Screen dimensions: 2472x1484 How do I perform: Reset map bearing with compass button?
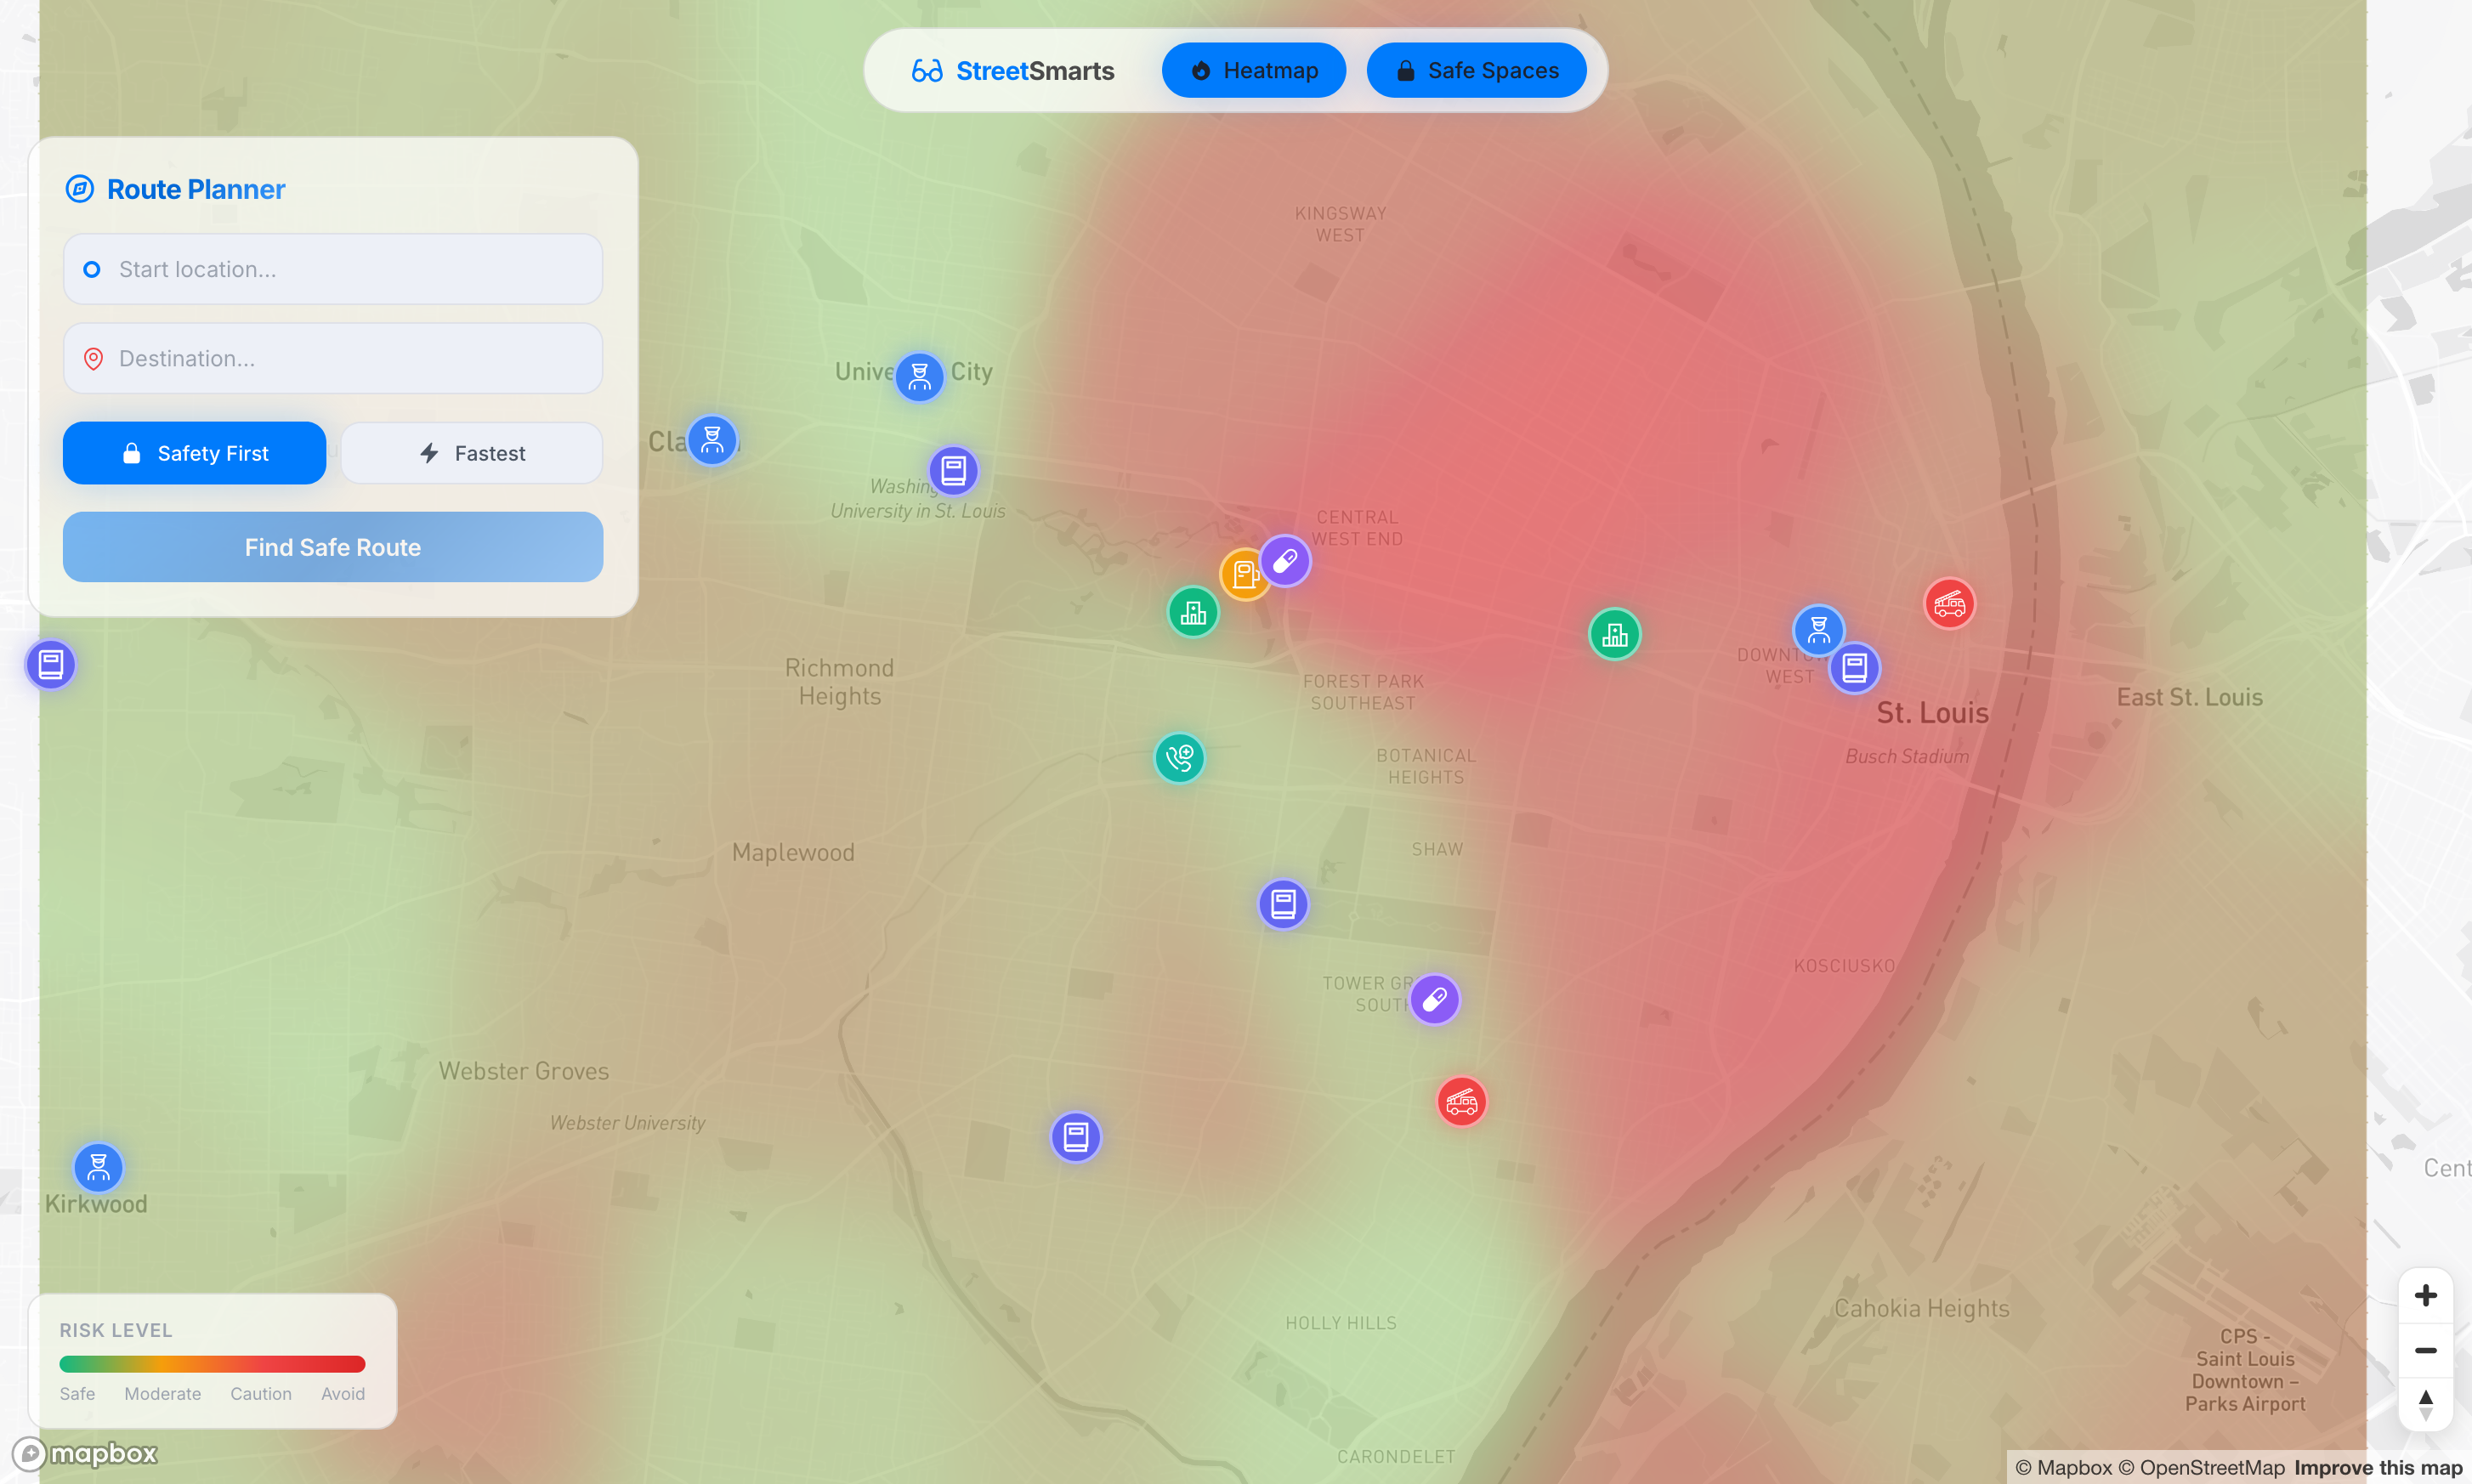click(x=2425, y=1404)
